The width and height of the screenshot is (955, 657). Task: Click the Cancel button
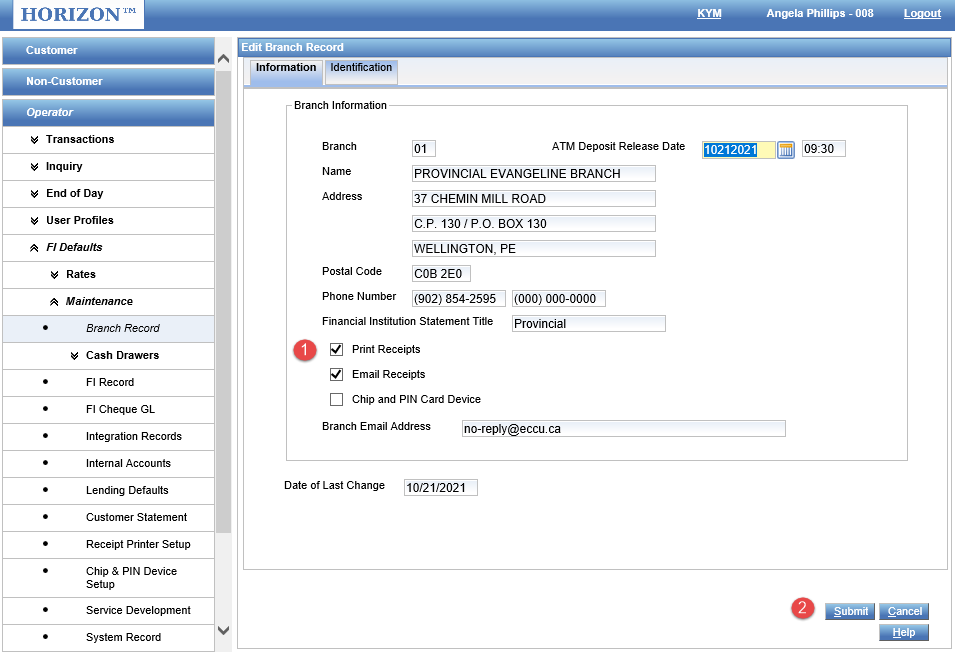(x=904, y=612)
